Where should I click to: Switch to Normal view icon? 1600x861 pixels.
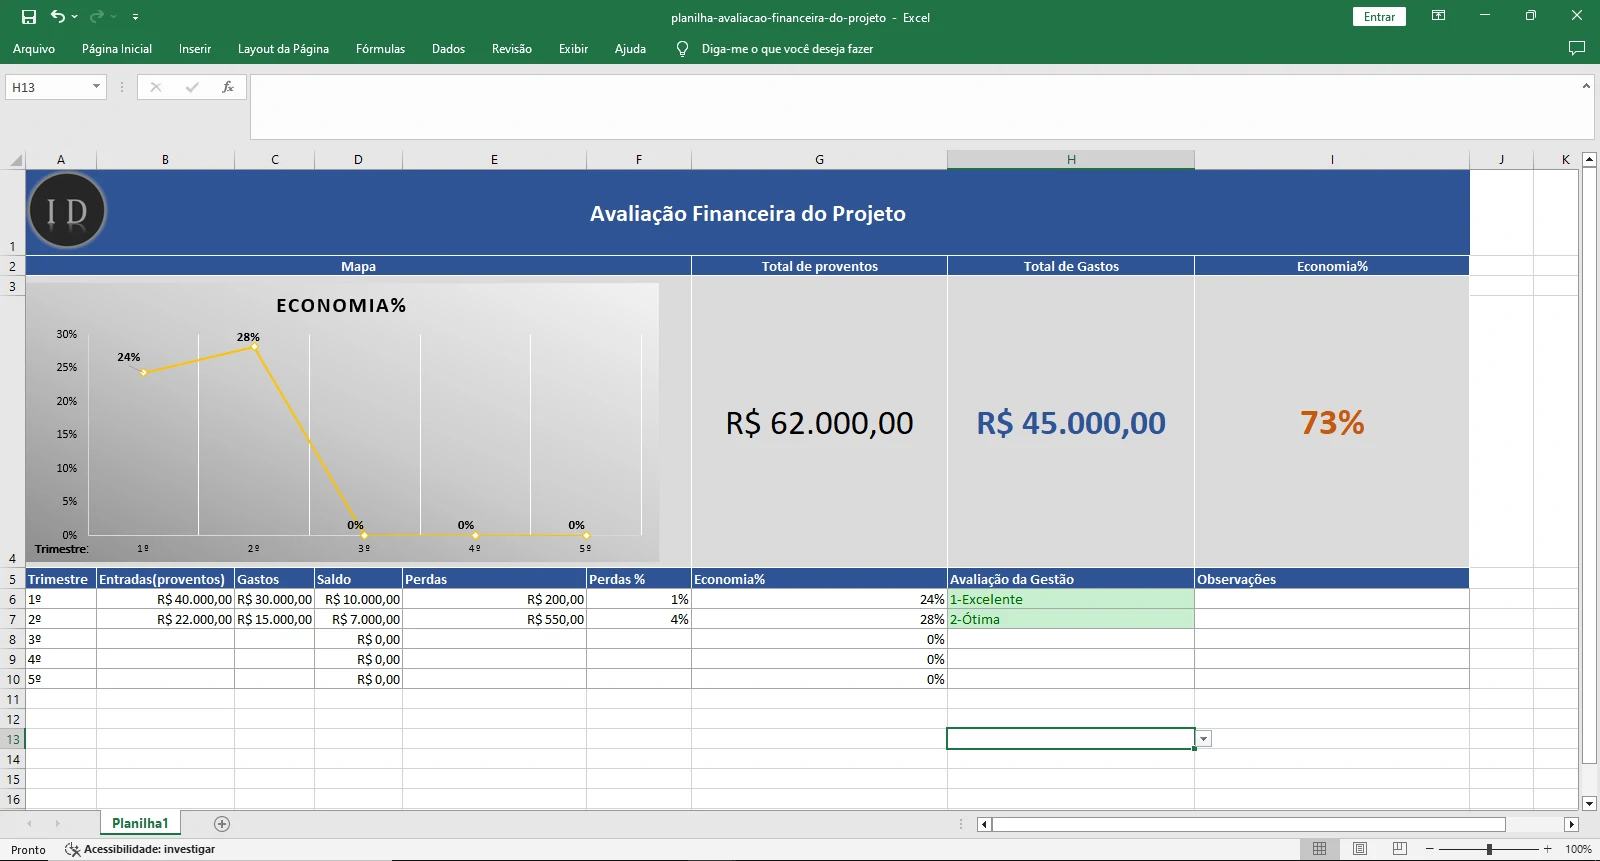(x=1319, y=849)
